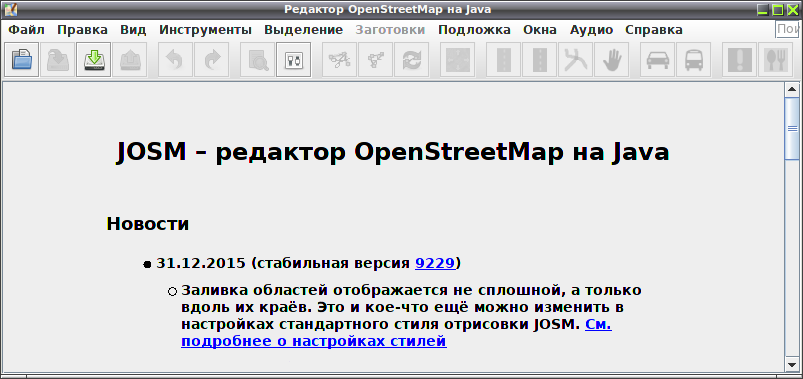Image resolution: width=803 pixels, height=379 pixels.
Task: Click the greyed-out Save disk icon
Action: (x=57, y=59)
